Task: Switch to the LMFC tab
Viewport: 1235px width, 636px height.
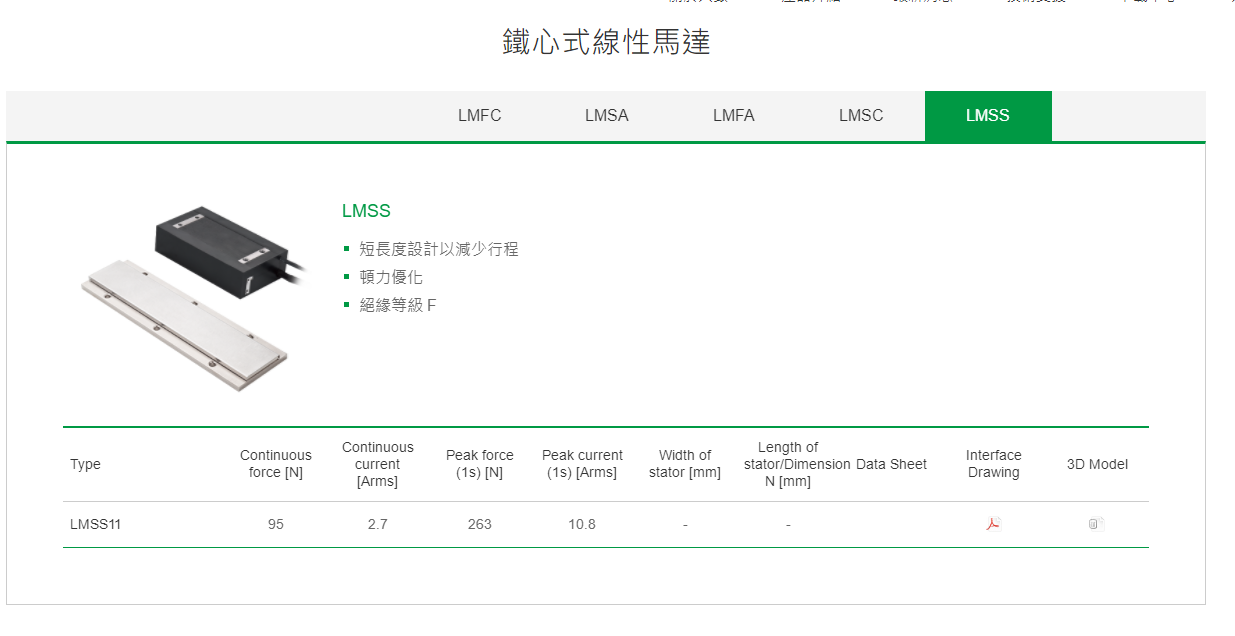Action: pos(479,116)
